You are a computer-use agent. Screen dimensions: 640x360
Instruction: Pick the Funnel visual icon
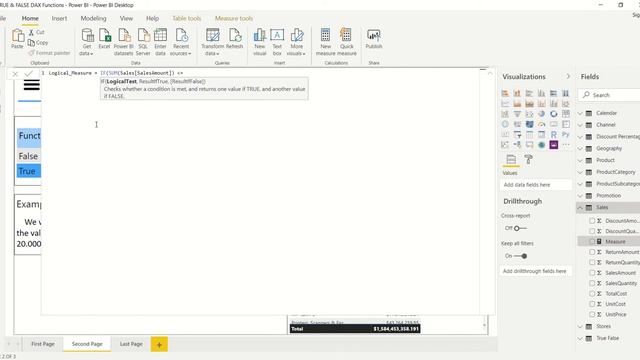517,114
